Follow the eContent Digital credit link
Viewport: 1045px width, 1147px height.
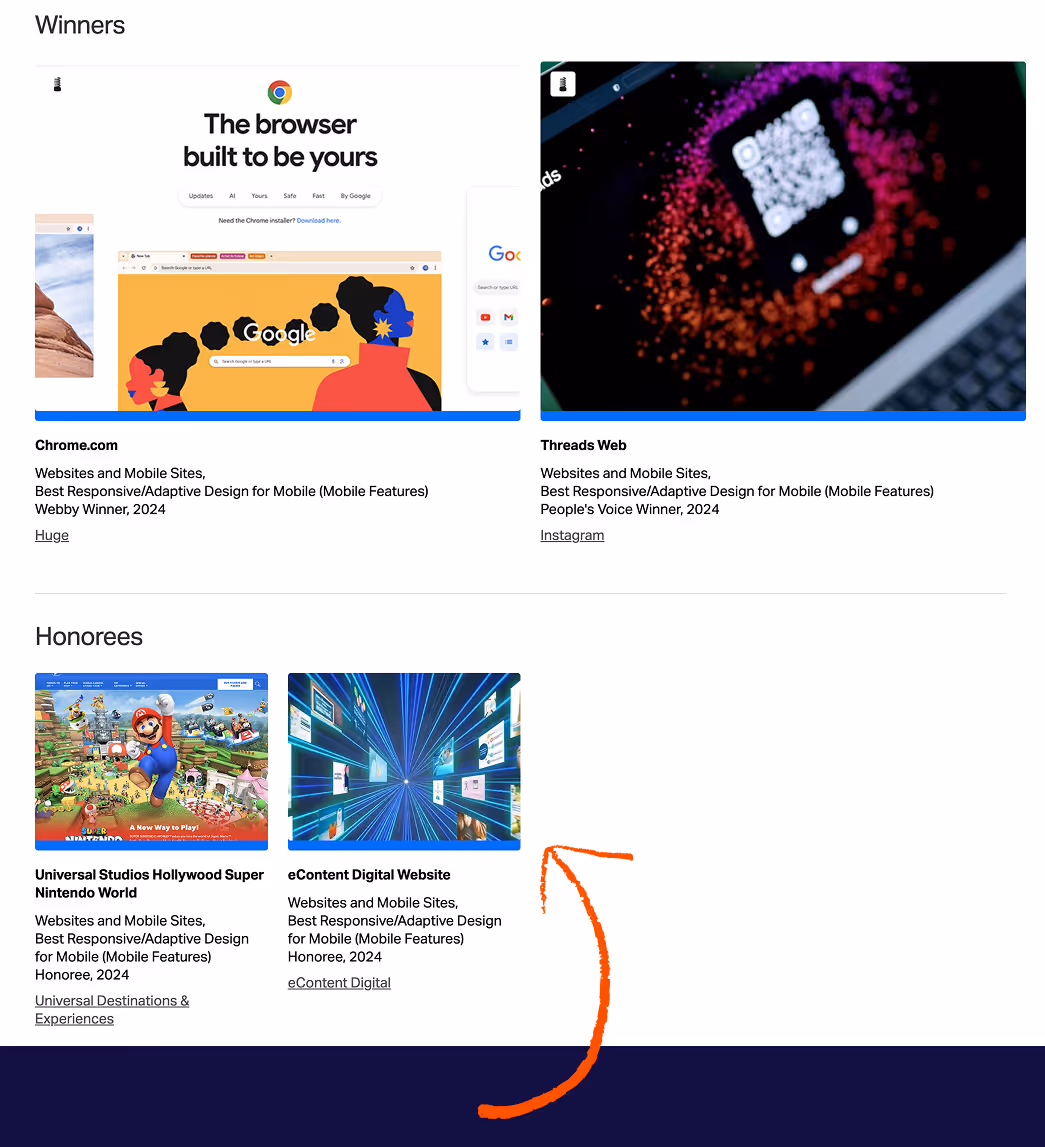[339, 983]
